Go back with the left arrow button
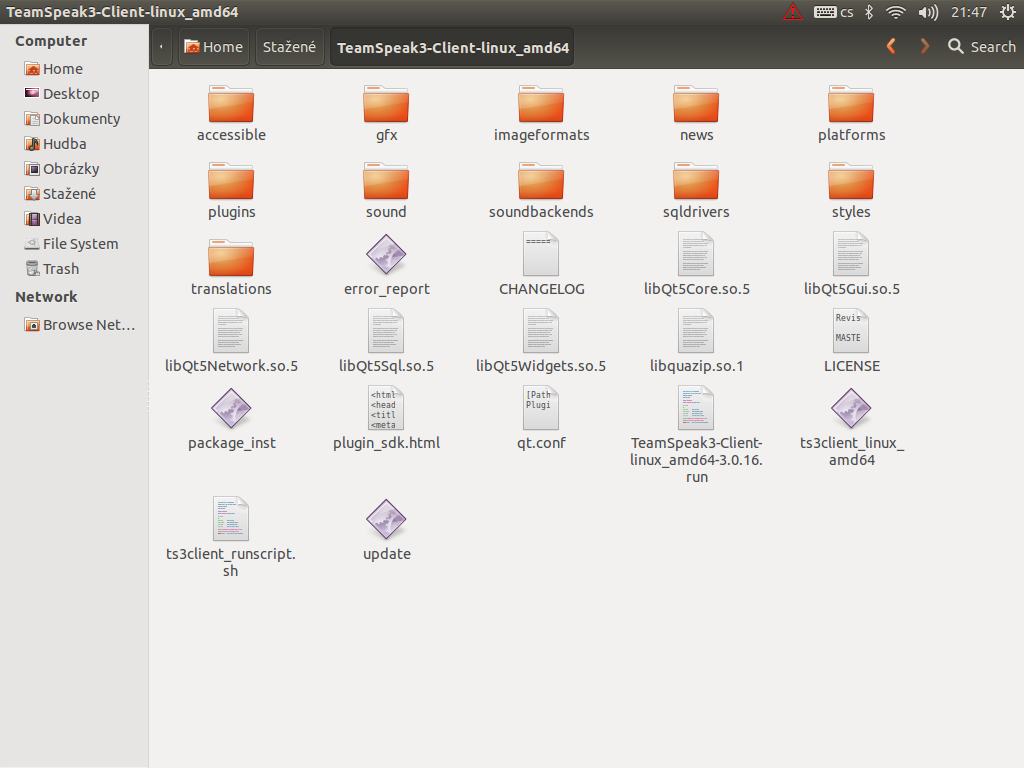Viewport: 1024px width, 768px height. [x=891, y=46]
